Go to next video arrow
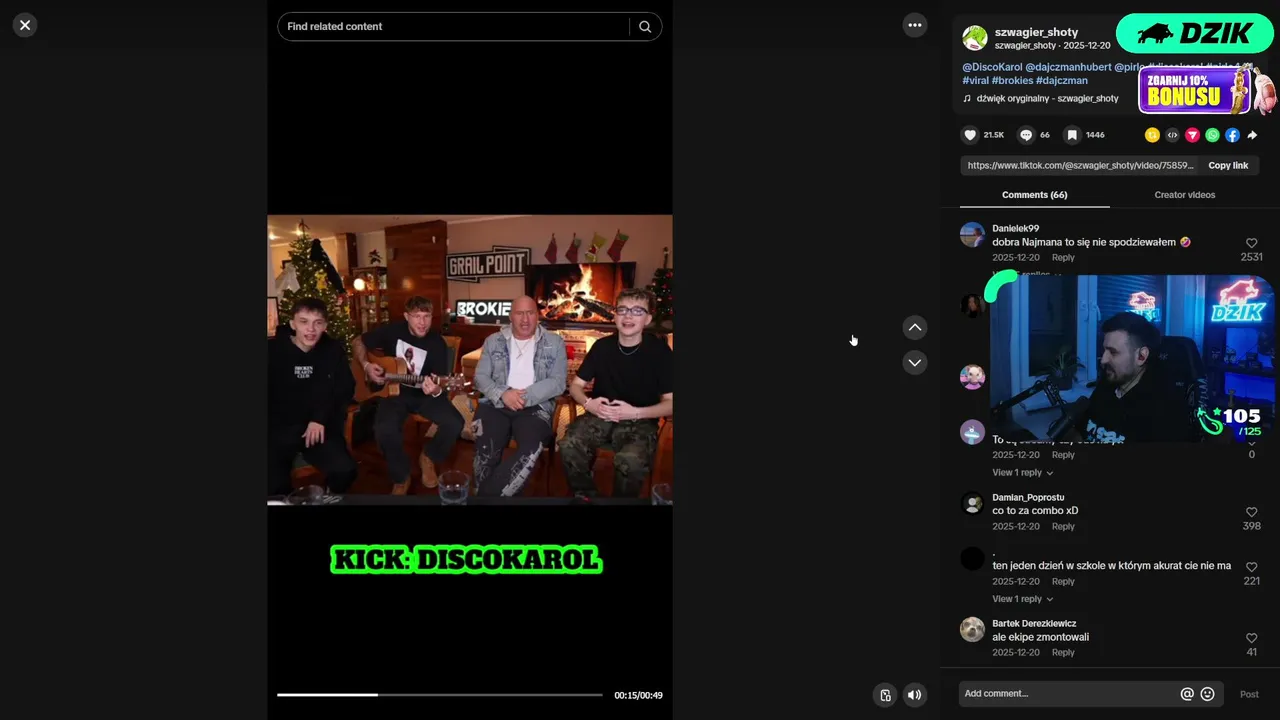The height and width of the screenshot is (720, 1280). pyautogui.click(x=915, y=362)
